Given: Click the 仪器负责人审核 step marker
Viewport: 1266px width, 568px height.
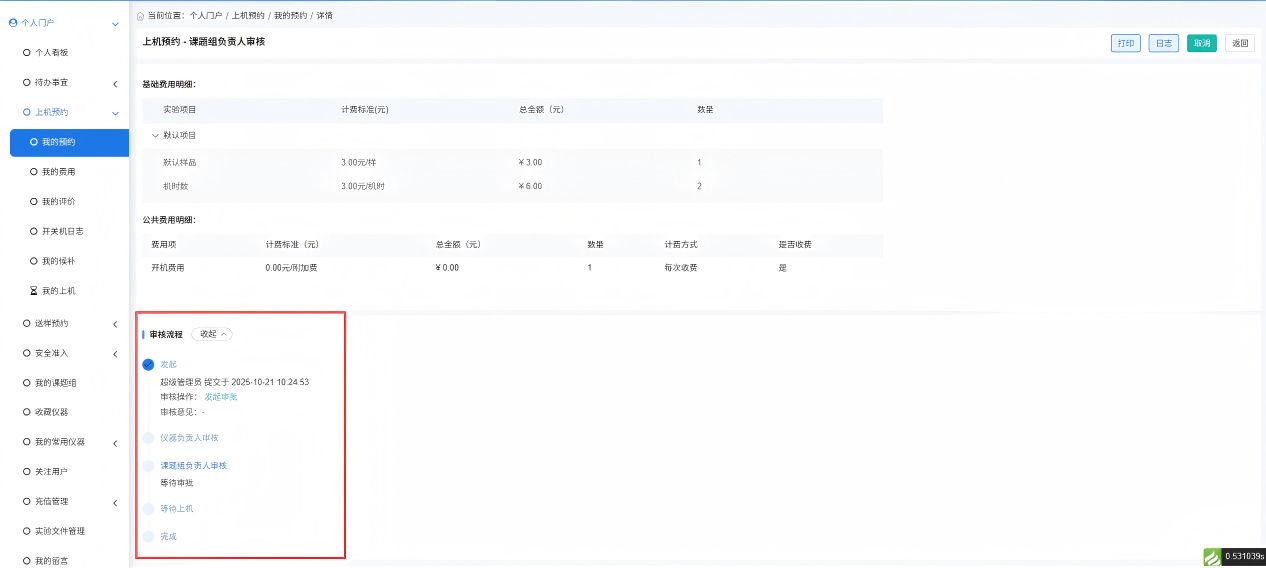Looking at the screenshot, I should tap(149, 438).
